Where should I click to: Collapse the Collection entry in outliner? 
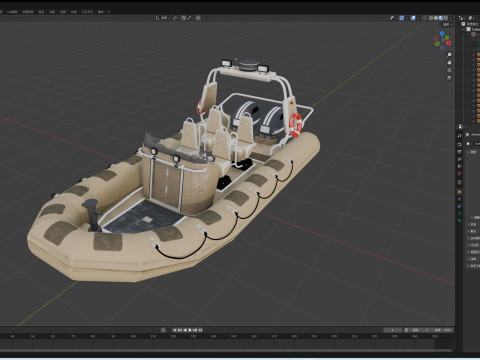pyautogui.click(x=464, y=29)
